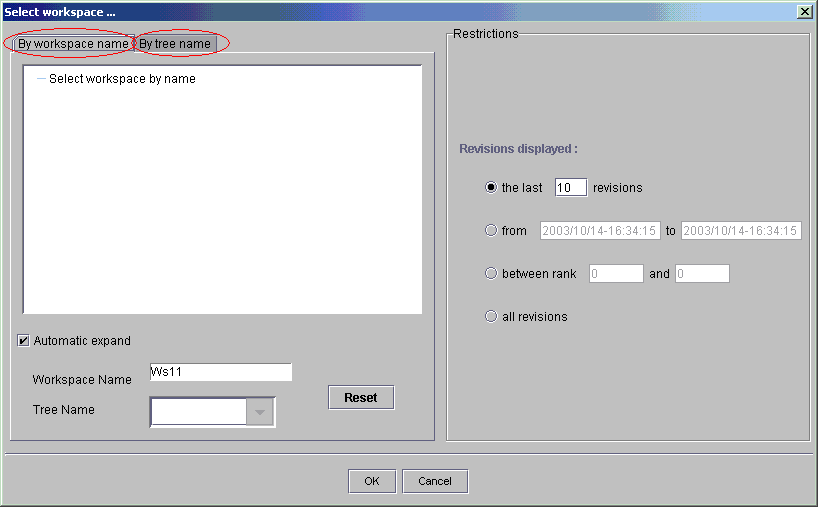Image resolution: width=818 pixels, height=507 pixels.
Task: Click the 'to' end date field
Action: 741,231
